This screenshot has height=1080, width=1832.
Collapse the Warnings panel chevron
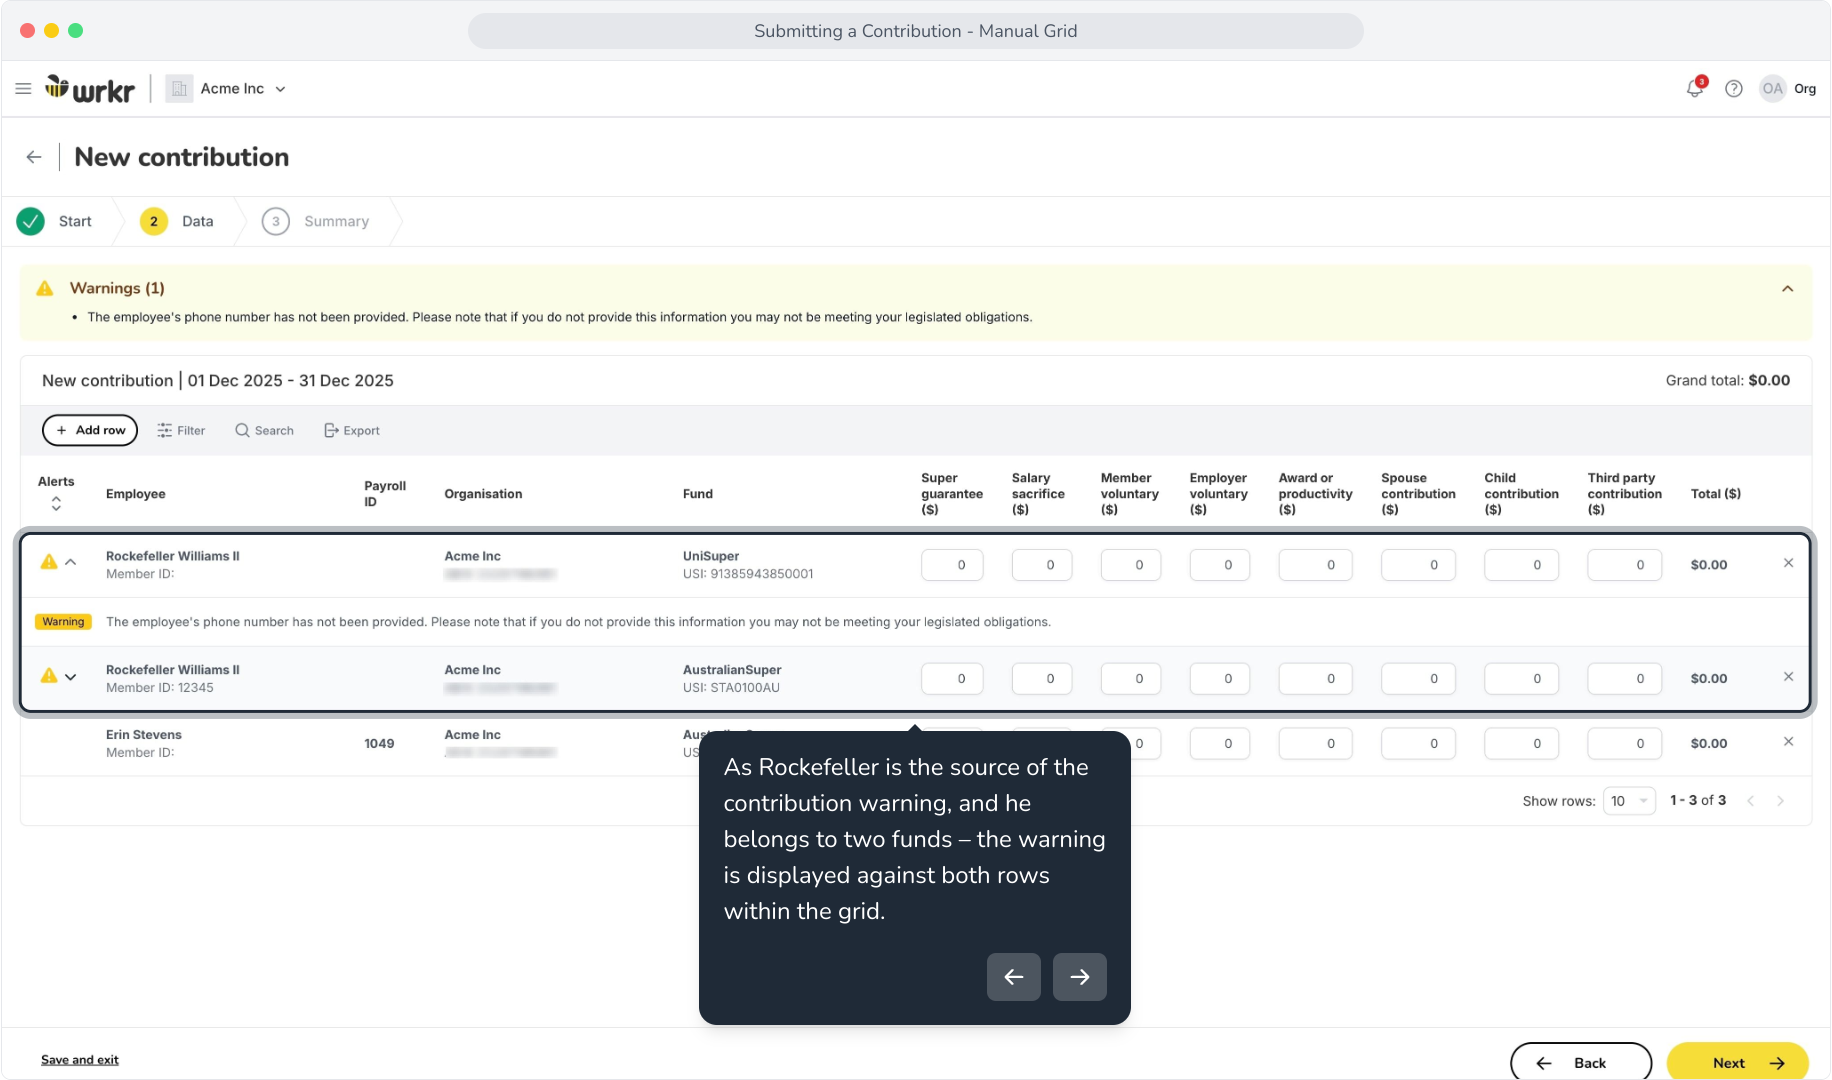(1787, 289)
